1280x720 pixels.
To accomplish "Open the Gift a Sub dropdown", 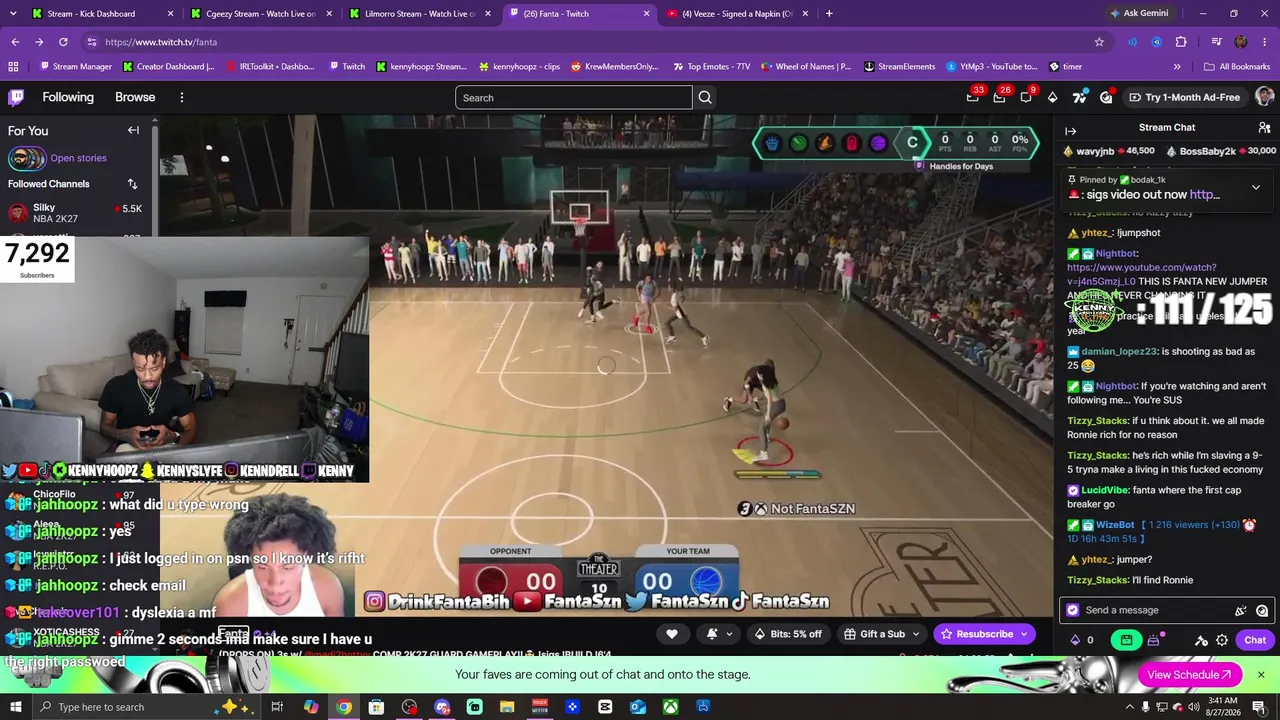I will pos(883,634).
